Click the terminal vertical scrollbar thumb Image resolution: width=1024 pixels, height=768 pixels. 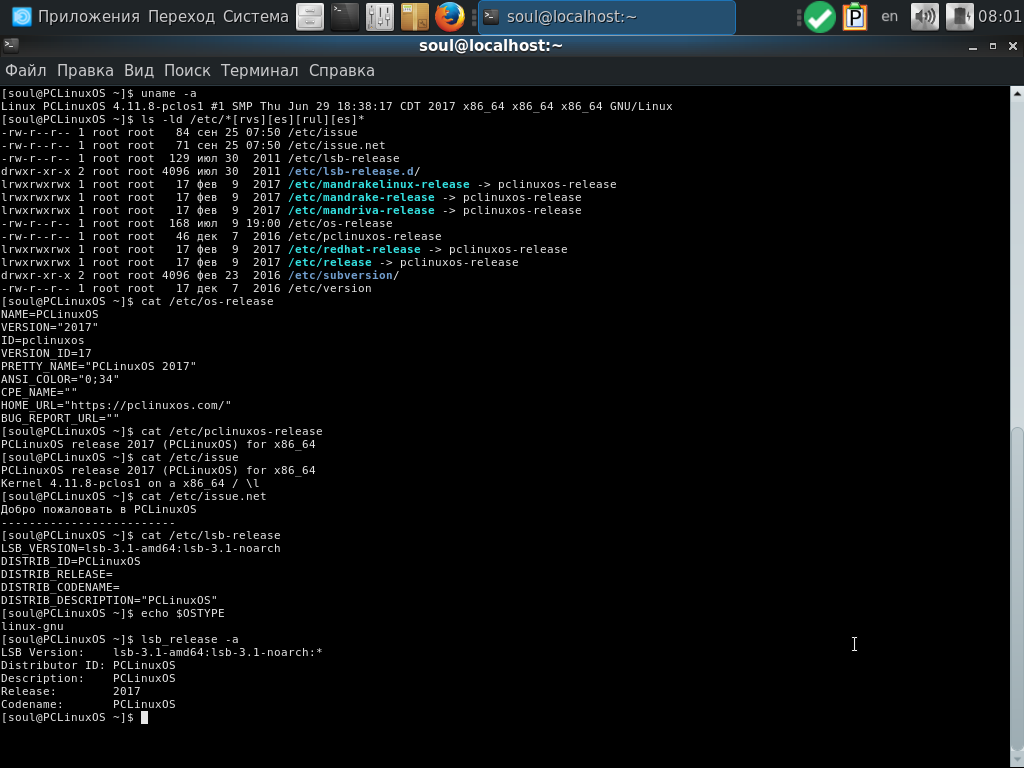(x=1017, y=588)
